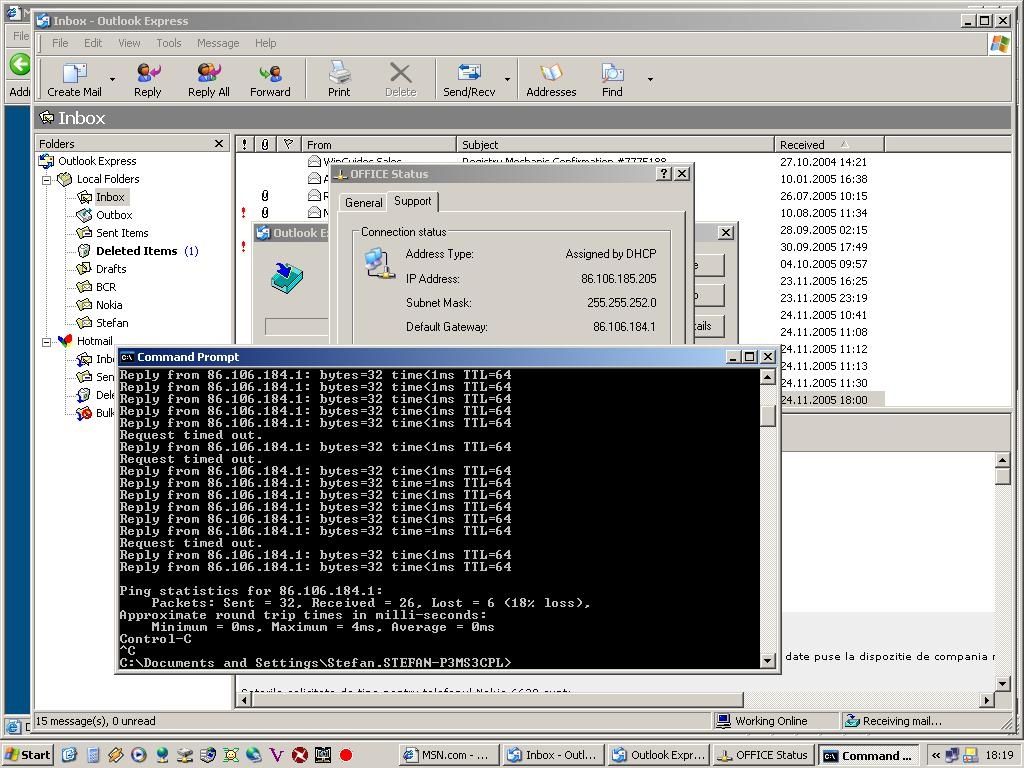
Task: Select the message received 30.09.2005 17:49
Action: [824, 247]
